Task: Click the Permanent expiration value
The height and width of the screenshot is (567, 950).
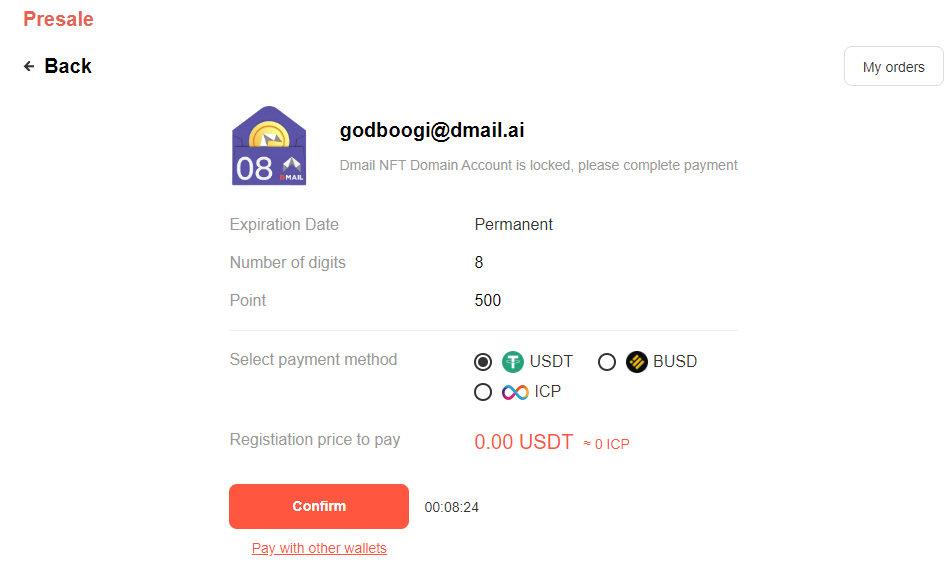Action: point(514,224)
